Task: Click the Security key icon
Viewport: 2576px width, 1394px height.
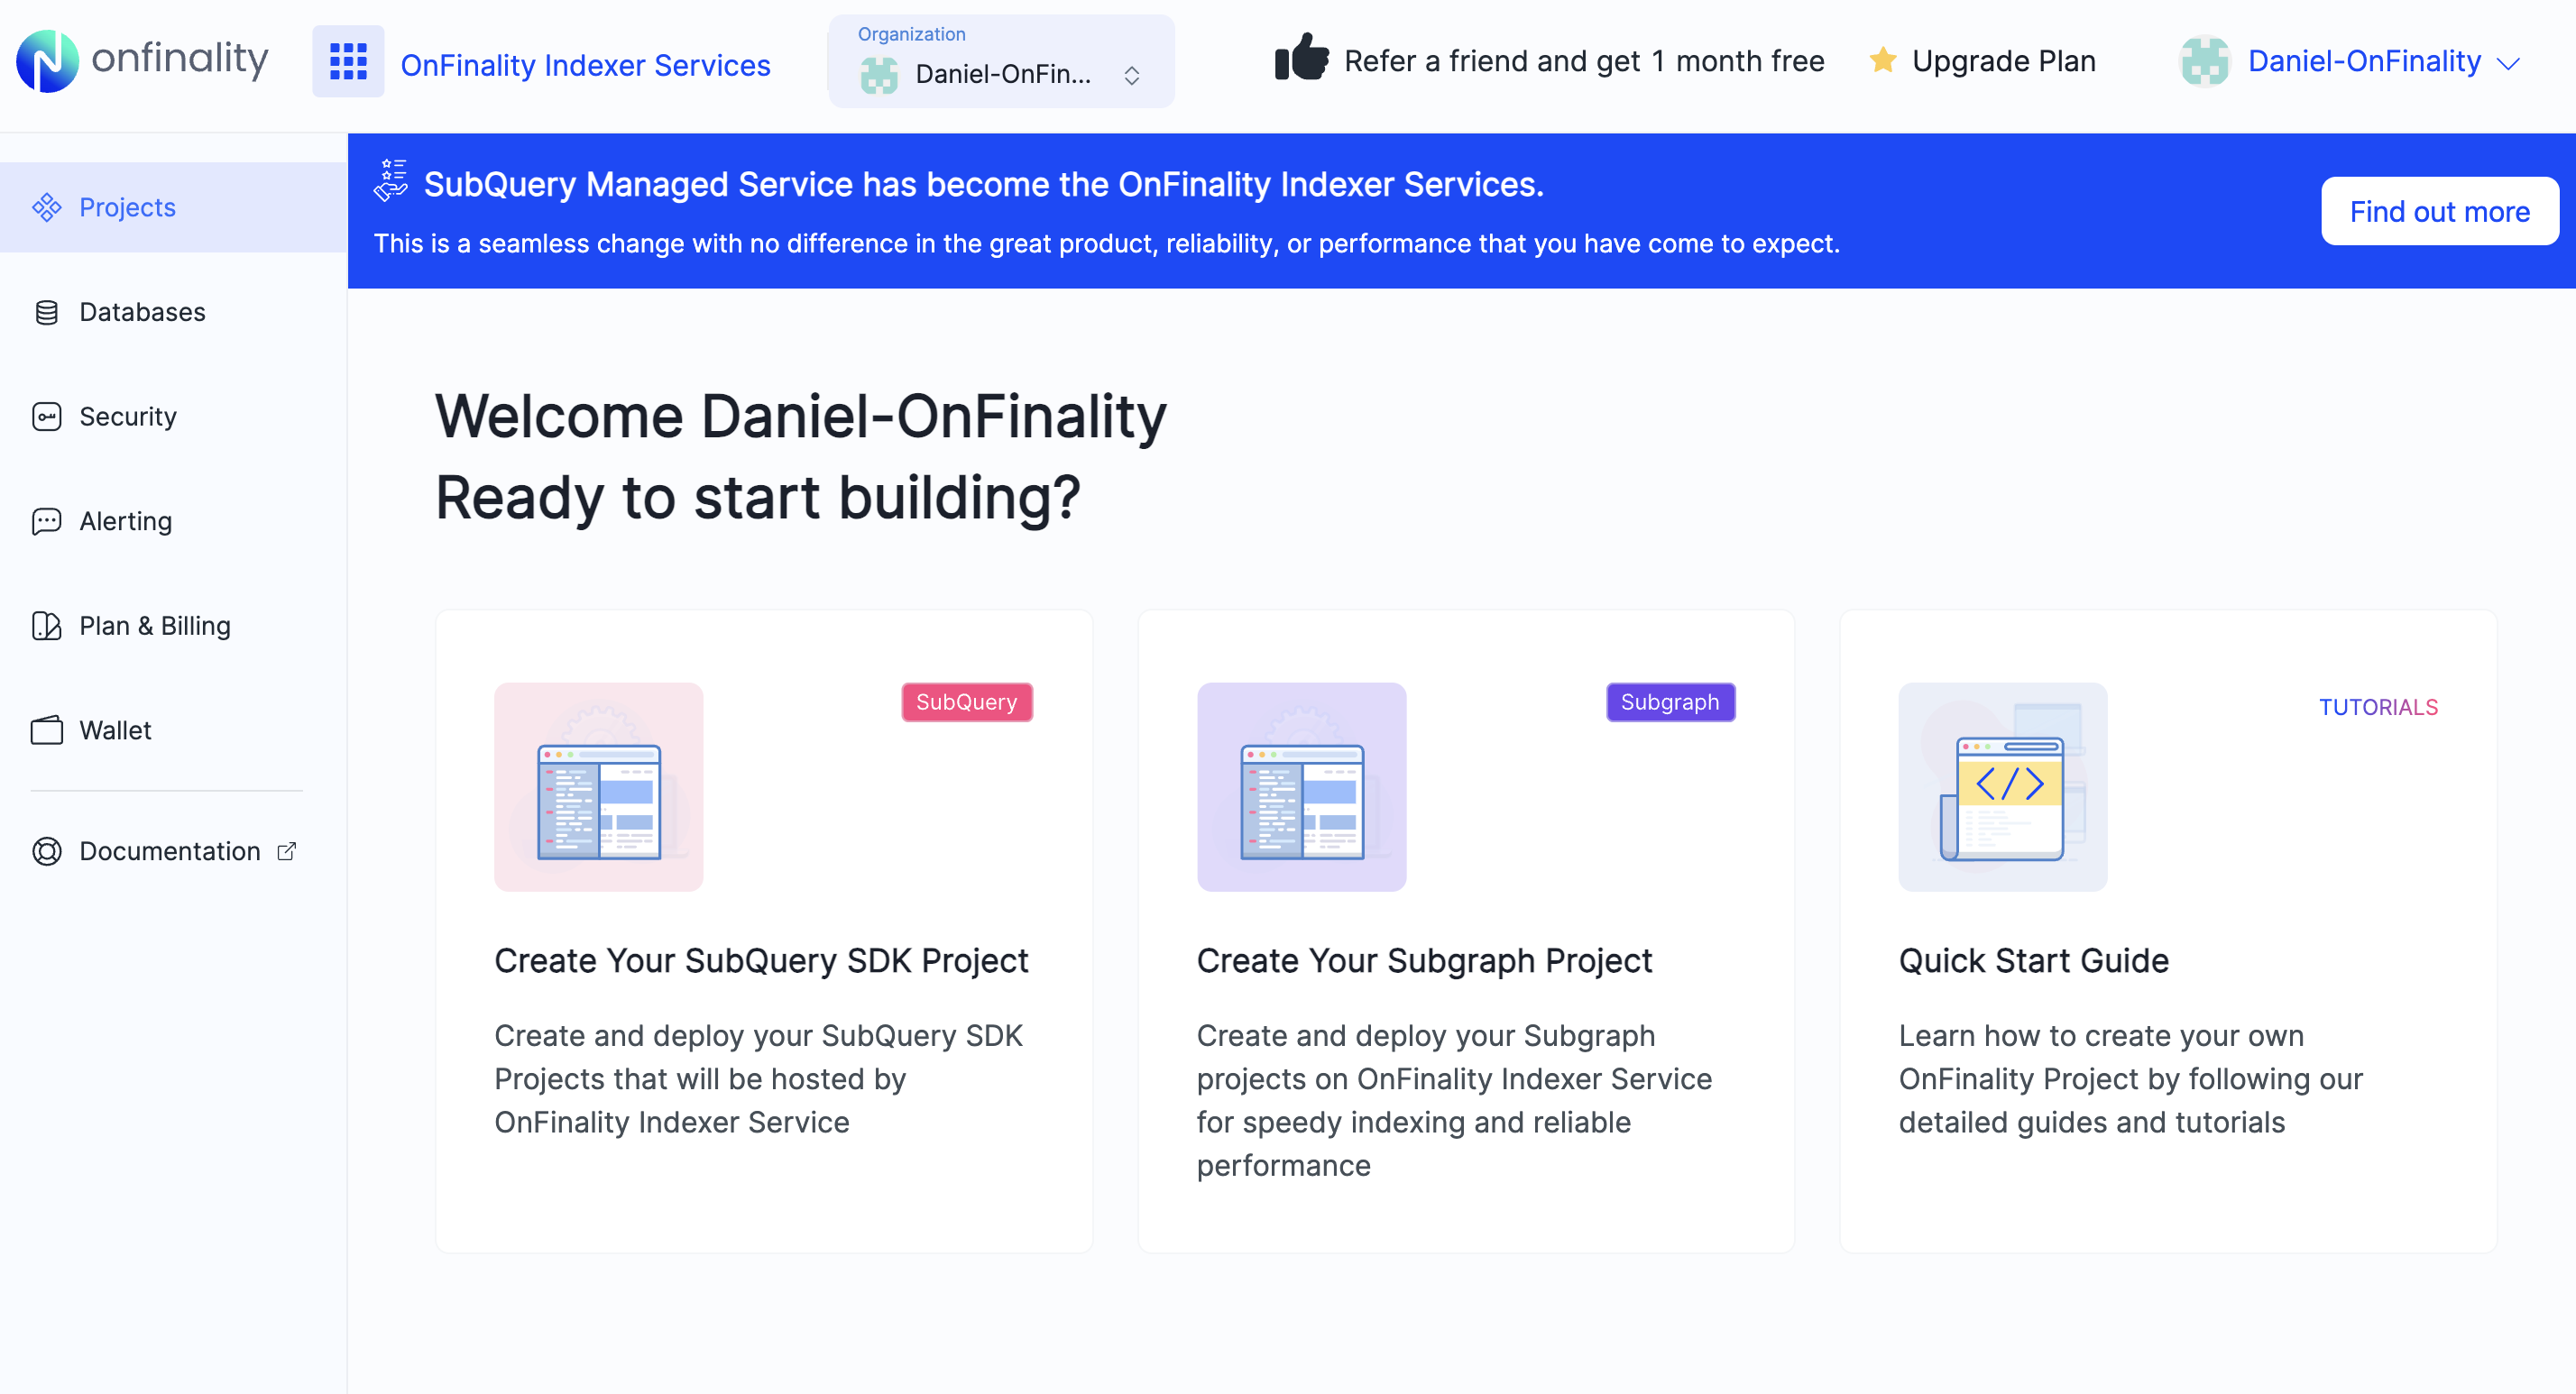Action: tap(46, 416)
